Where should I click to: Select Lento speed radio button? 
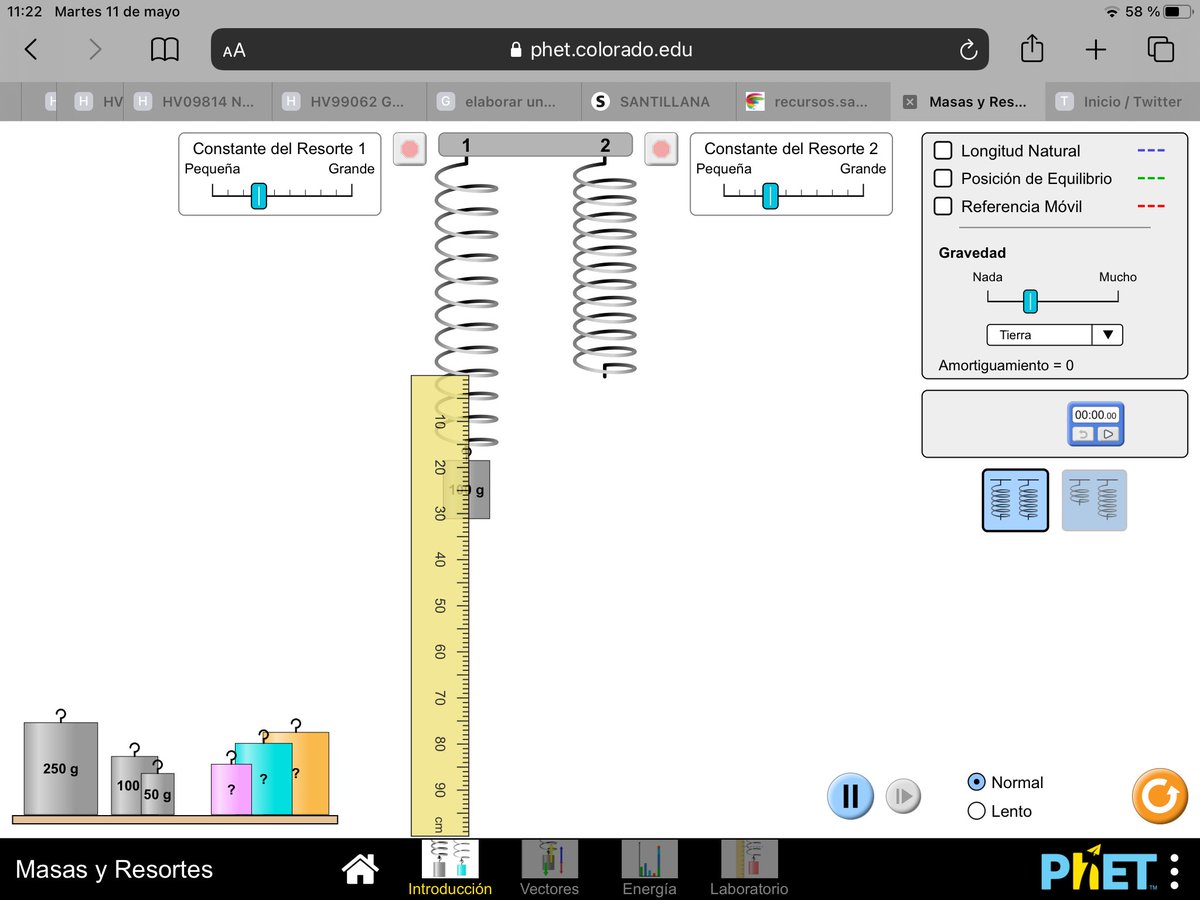(977, 811)
